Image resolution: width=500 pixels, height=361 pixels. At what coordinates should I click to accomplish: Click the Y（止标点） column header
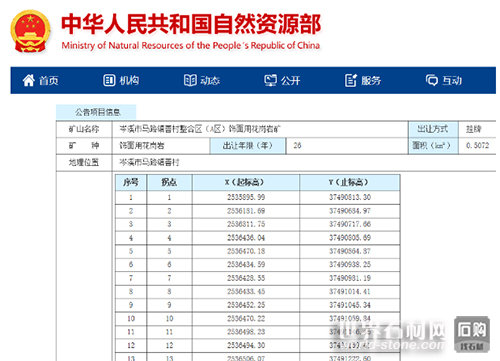pyautogui.click(x=350, y=182)
